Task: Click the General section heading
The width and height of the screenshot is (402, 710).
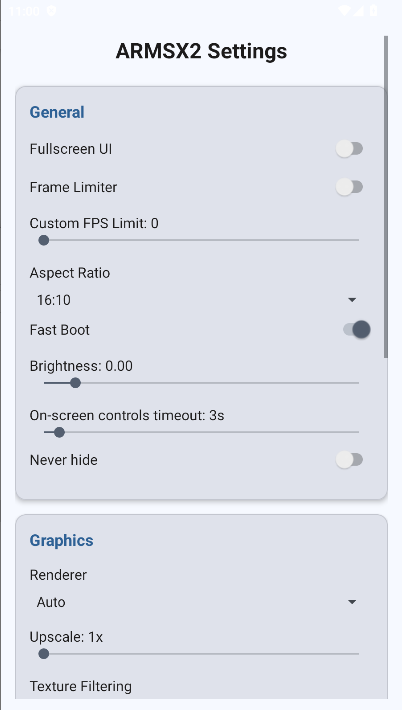Action: coord(57,112)
